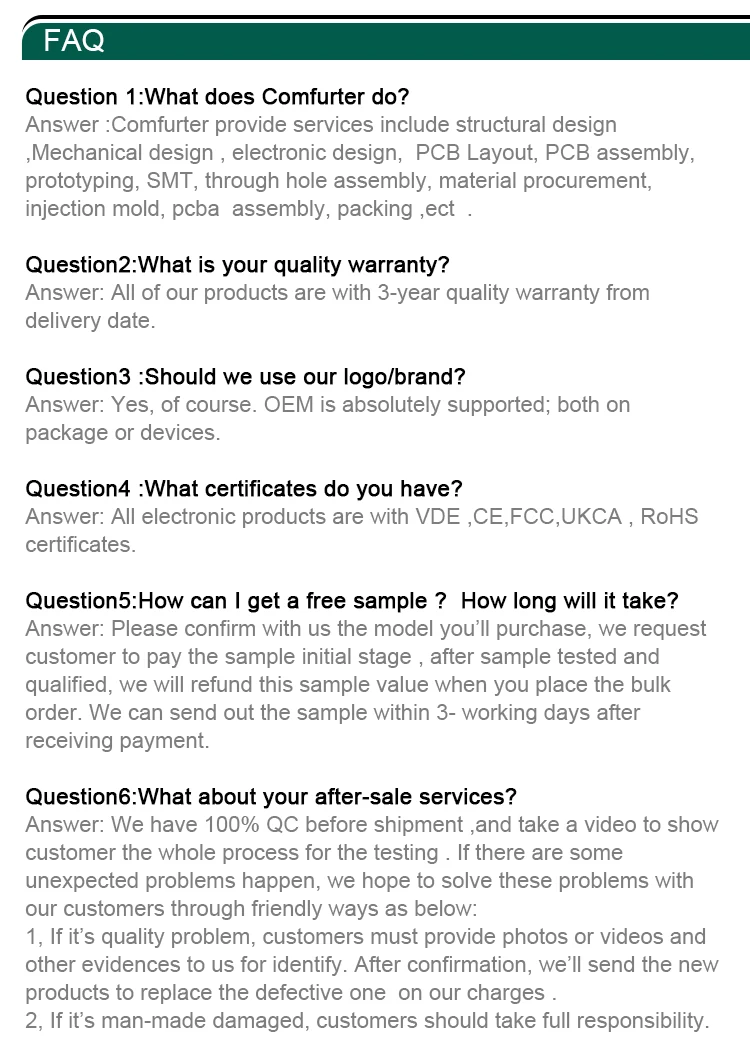
Task: Click the OEM is absolutely supported answer
Action: tap(328, 419)
